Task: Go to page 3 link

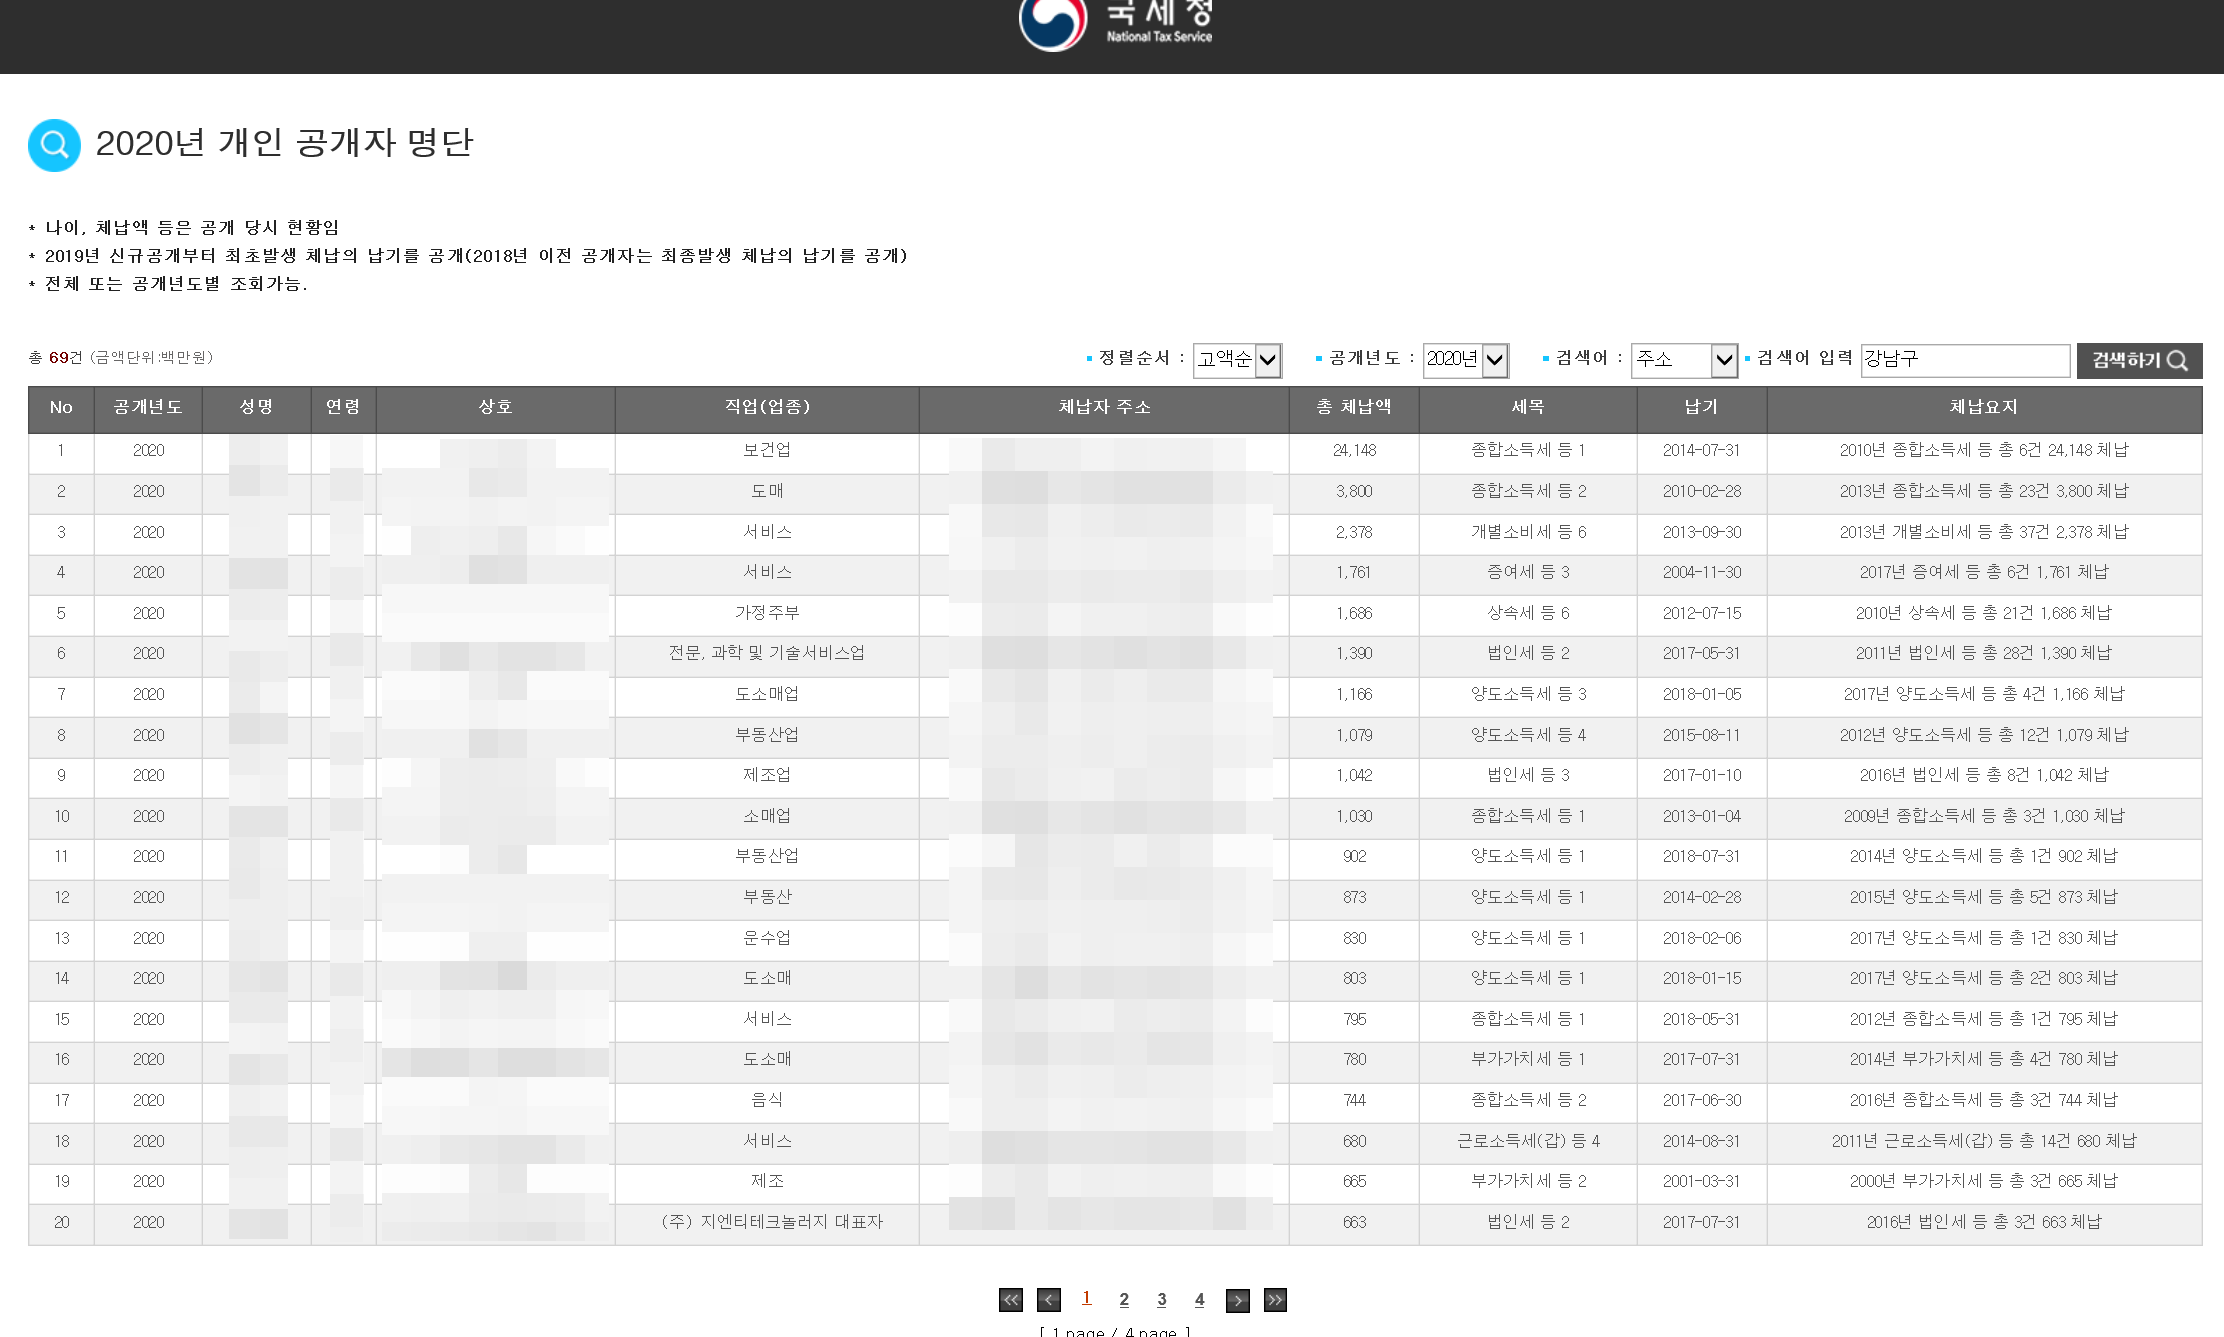Action: 1161,1299
